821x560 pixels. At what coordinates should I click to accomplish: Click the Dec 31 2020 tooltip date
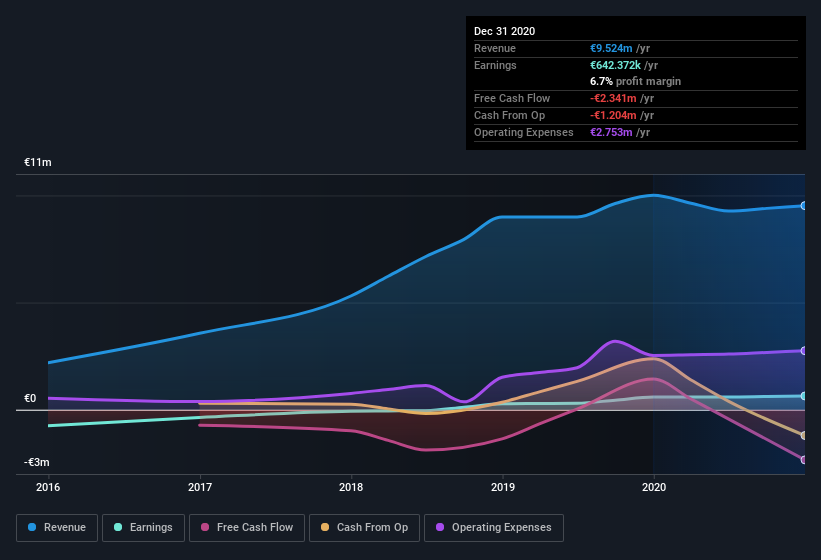tap(504, 31)
